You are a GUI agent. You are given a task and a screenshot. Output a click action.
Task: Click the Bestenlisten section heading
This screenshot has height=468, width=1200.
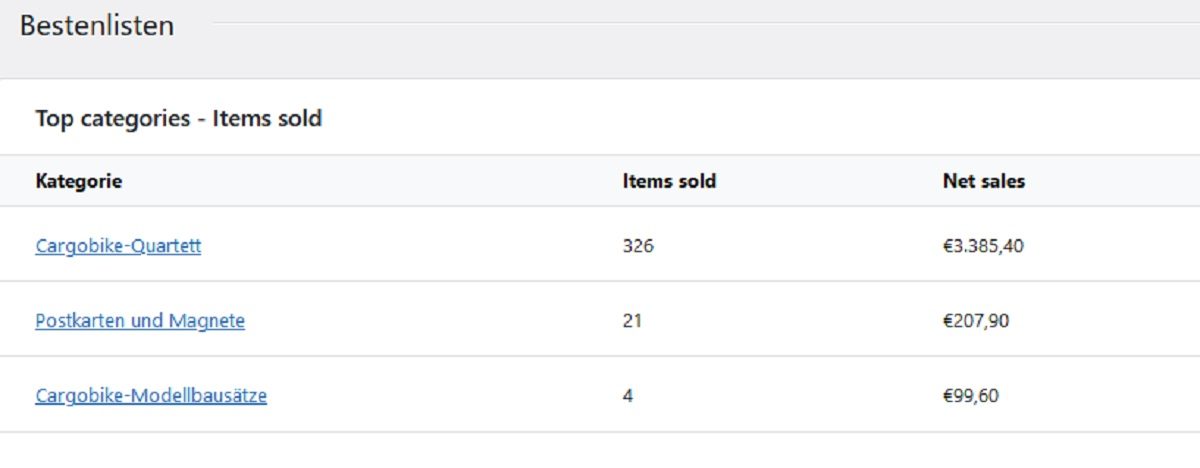97,26
